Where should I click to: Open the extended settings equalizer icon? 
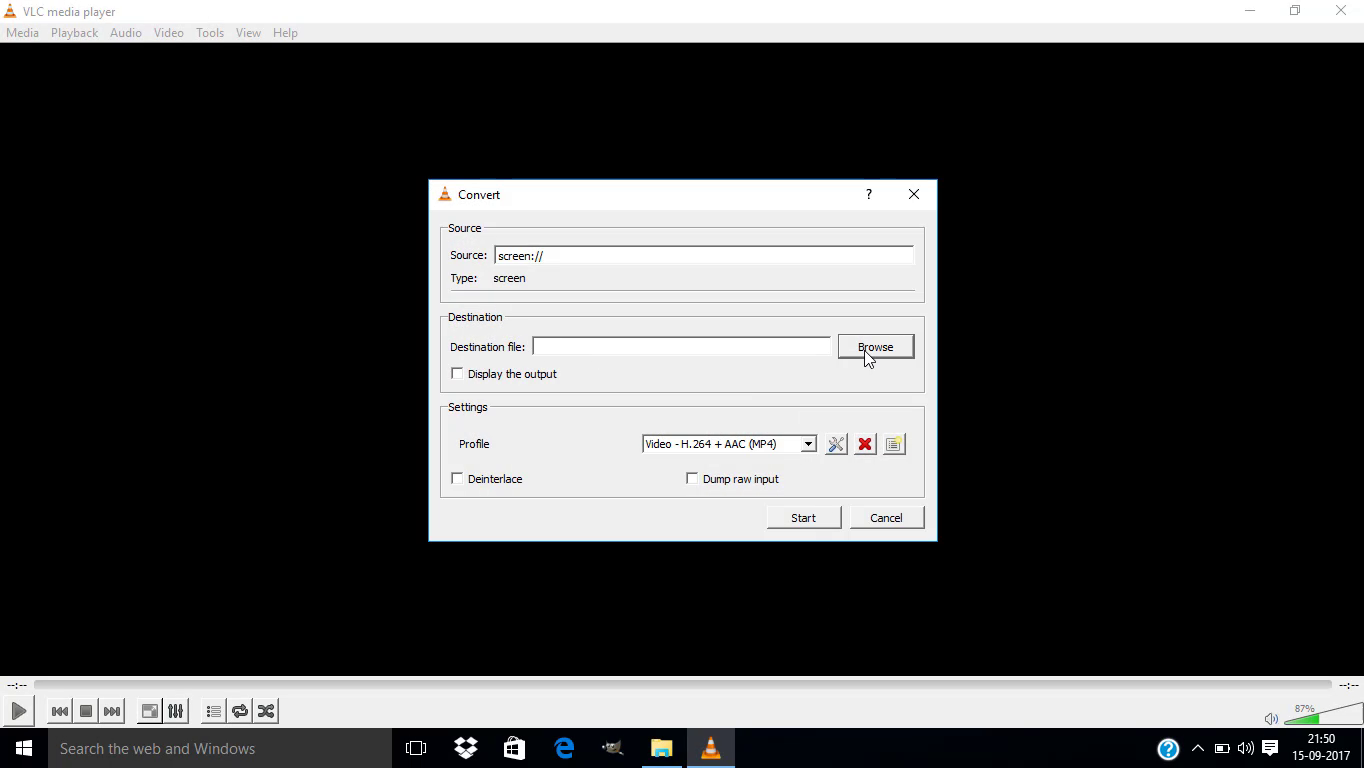pyautogui.click(x=175, y=711)
